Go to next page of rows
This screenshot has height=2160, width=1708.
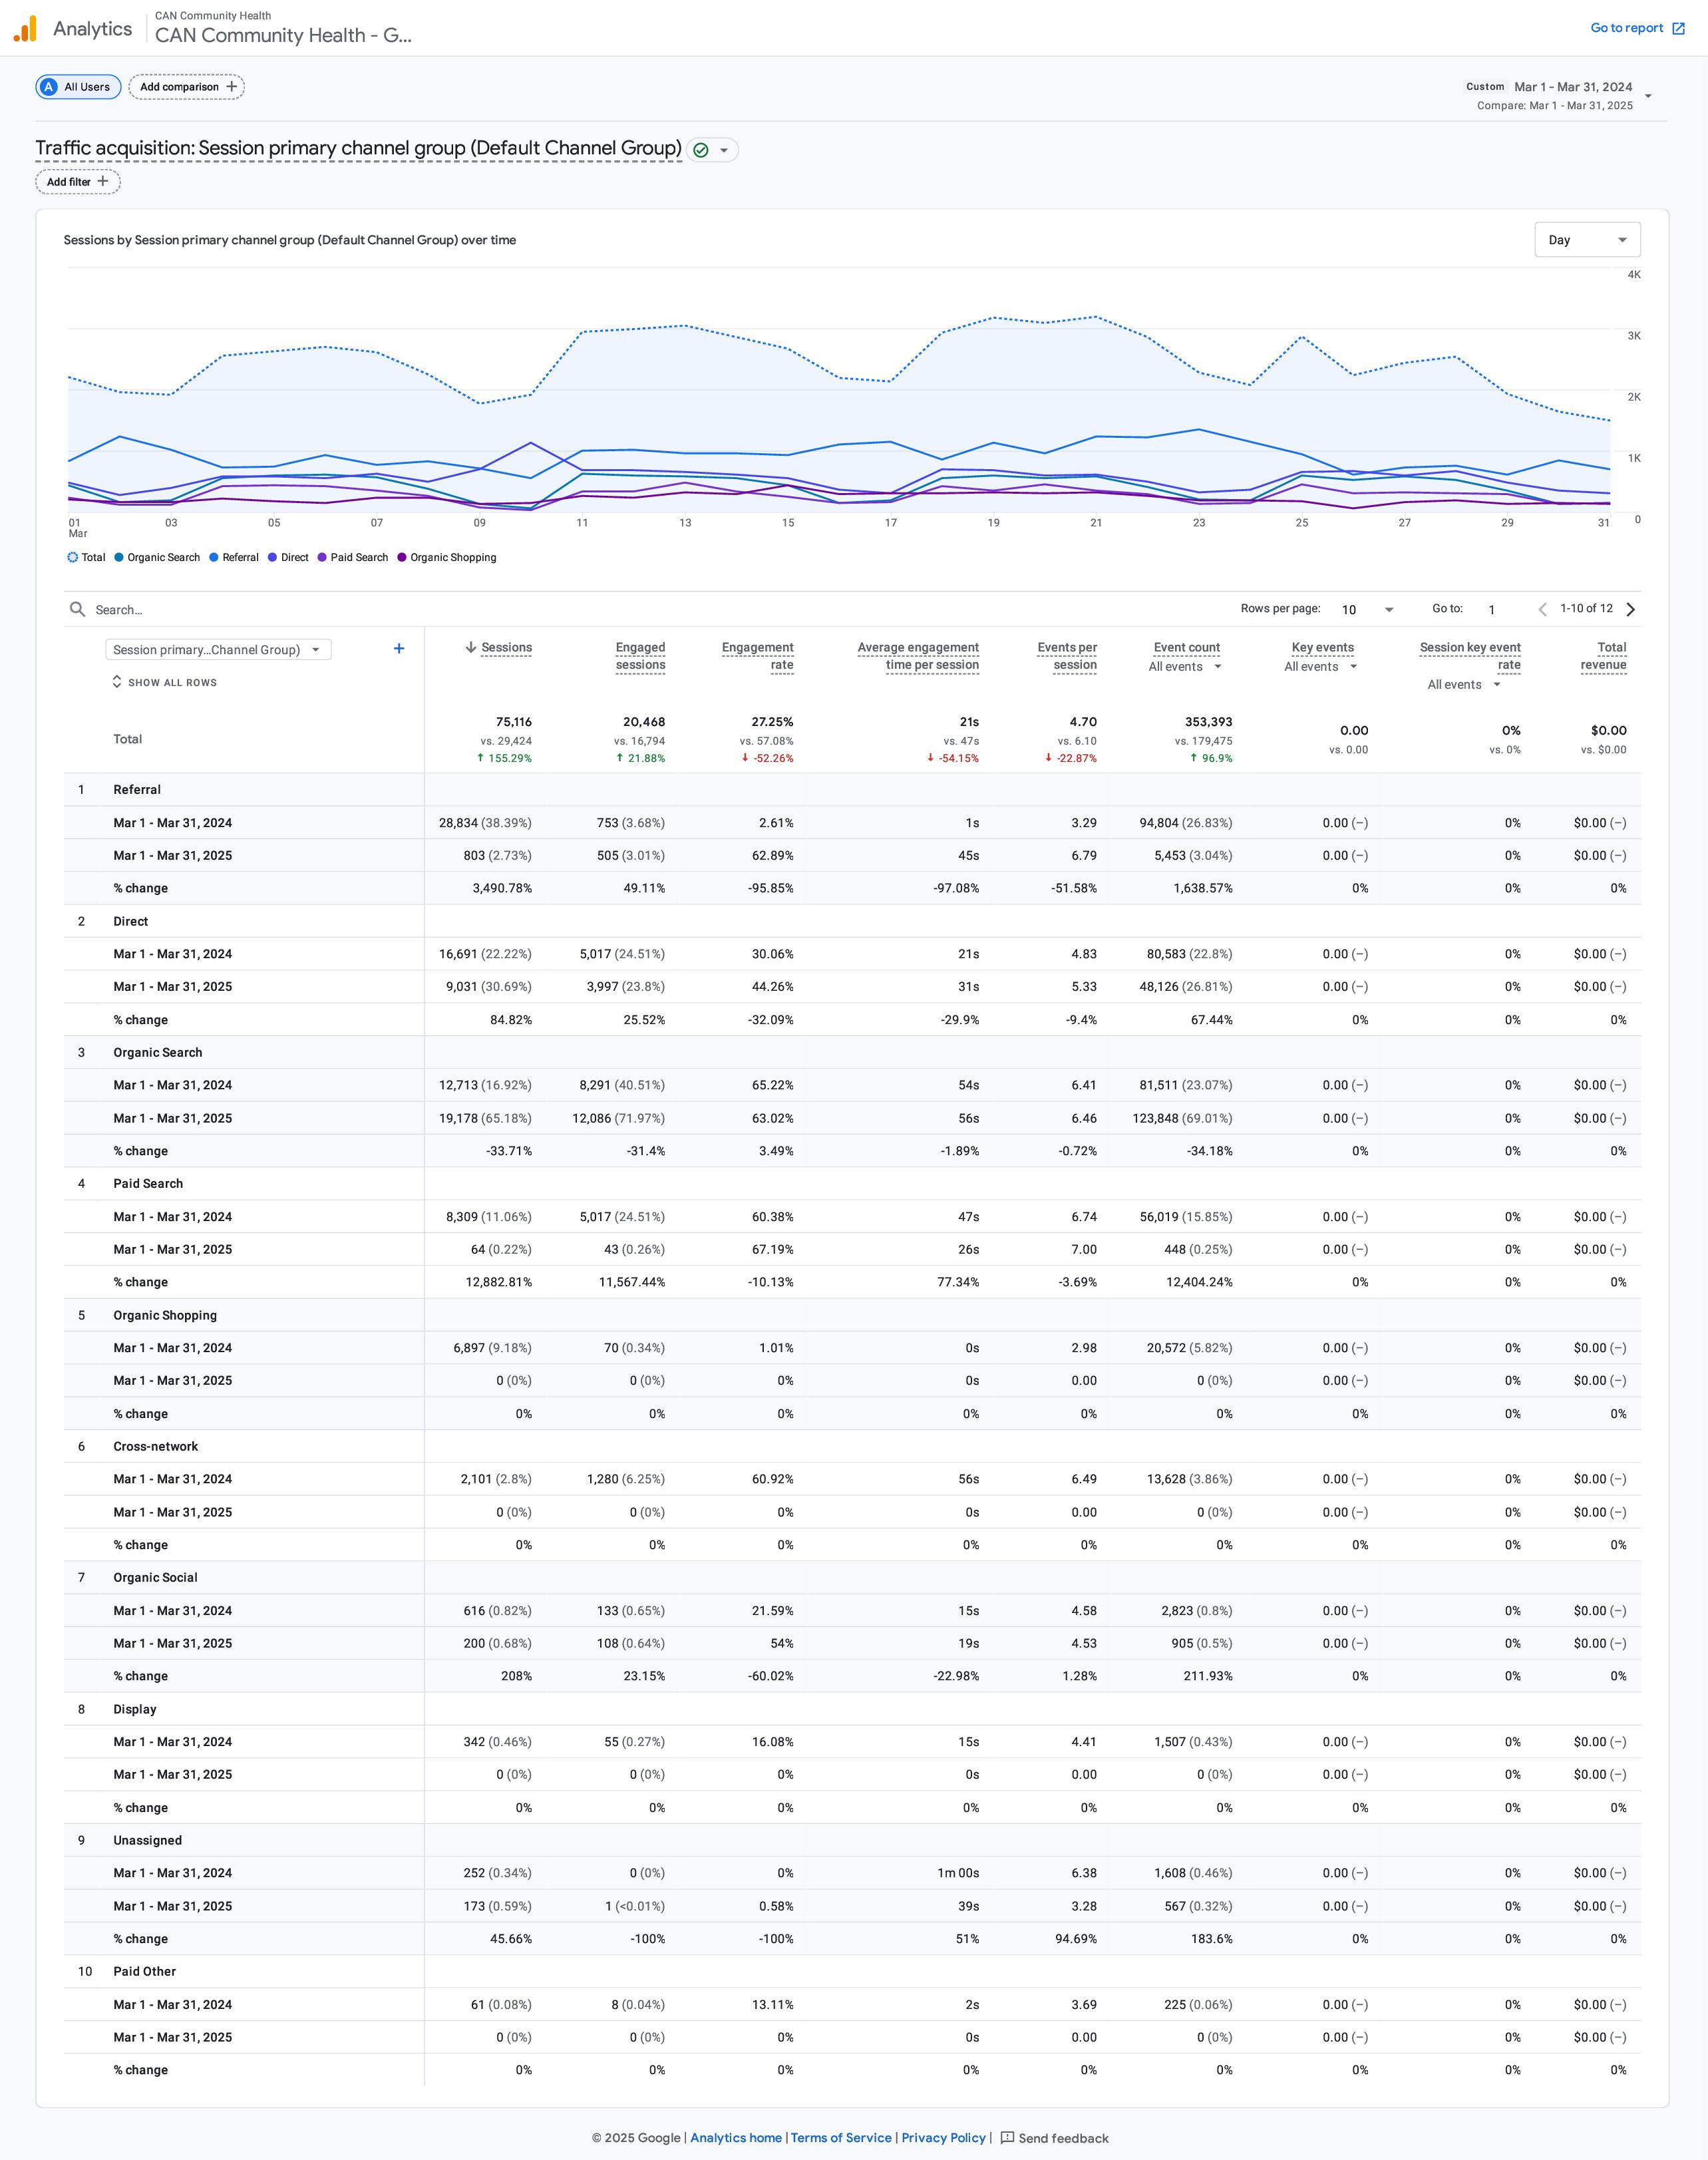click(x=1631, y=609)
